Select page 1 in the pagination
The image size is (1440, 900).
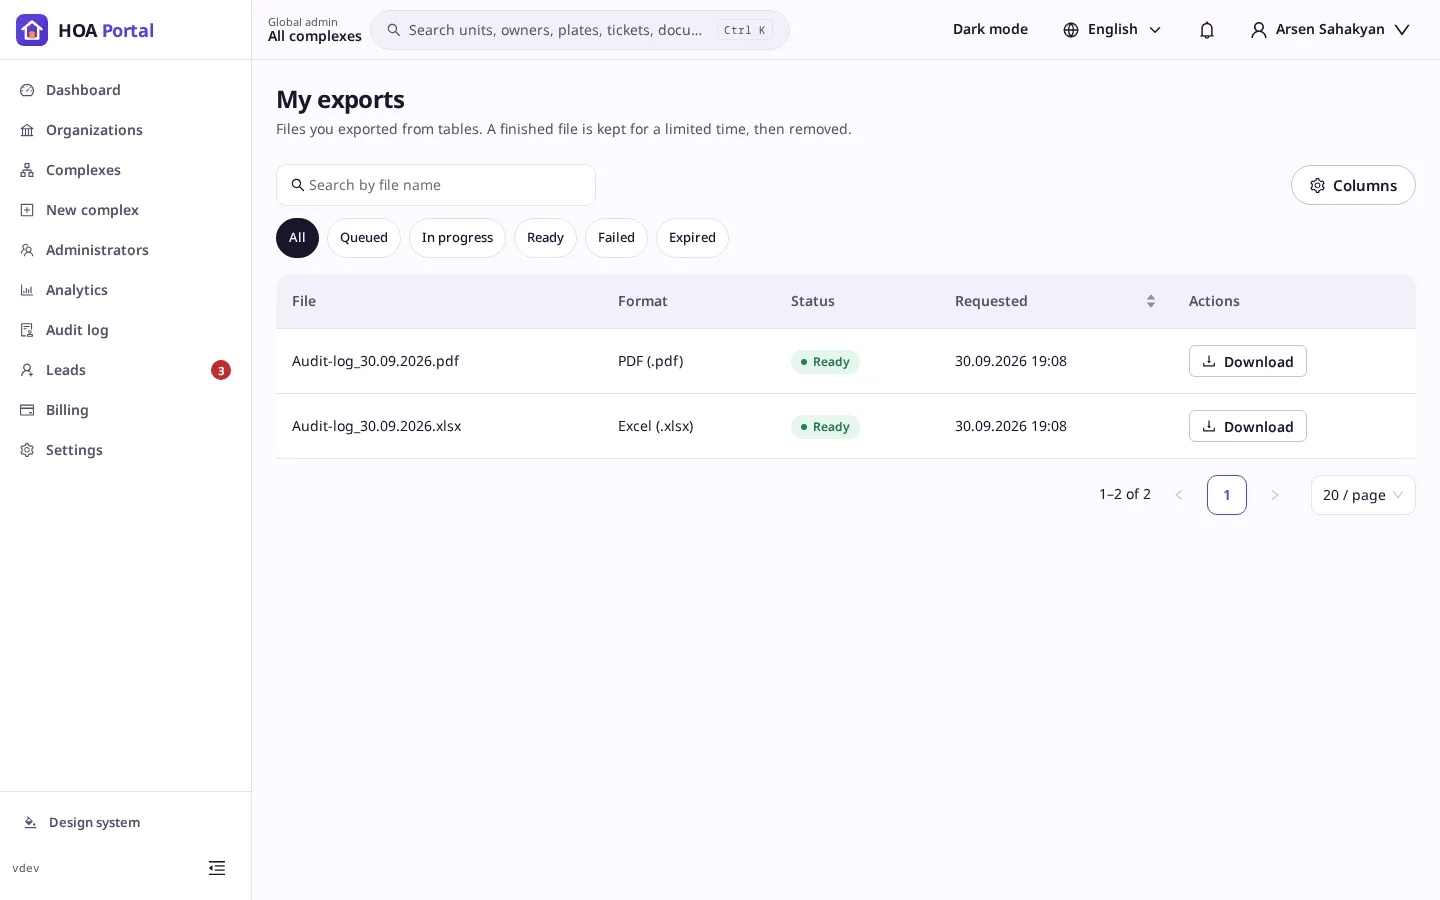coord(1227,495)
